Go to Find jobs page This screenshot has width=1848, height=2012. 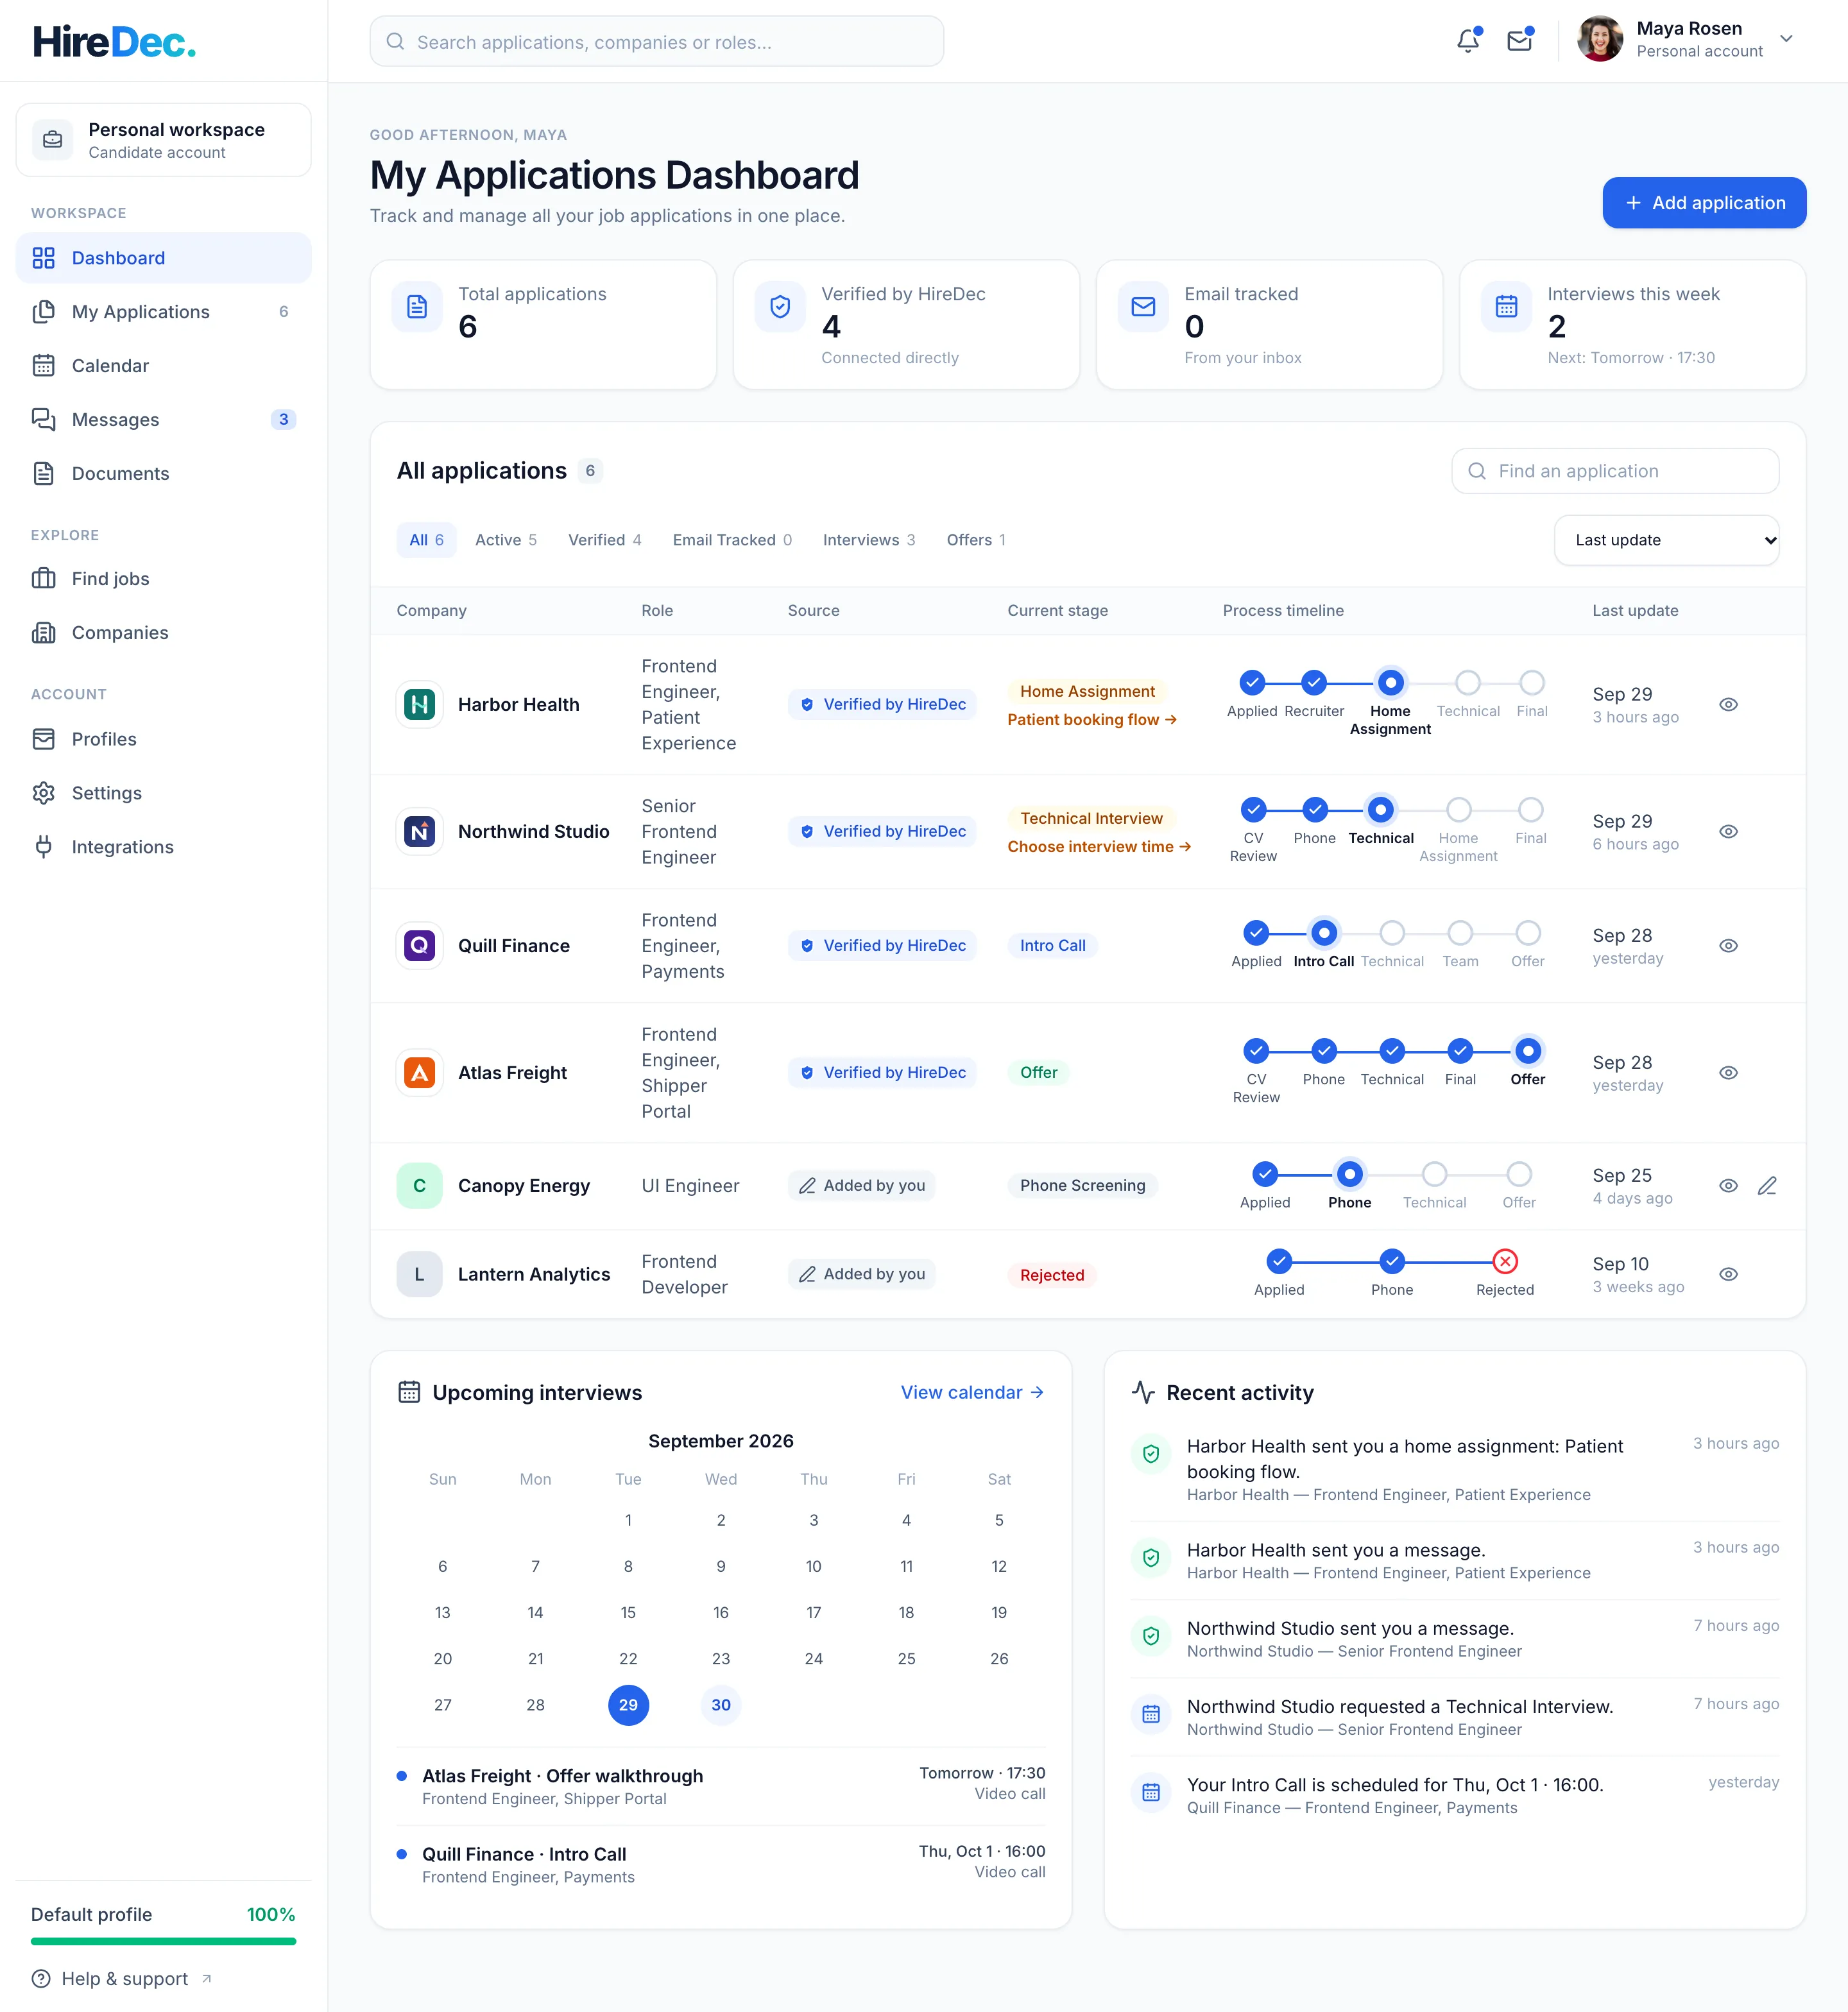(x=164, y=579)
